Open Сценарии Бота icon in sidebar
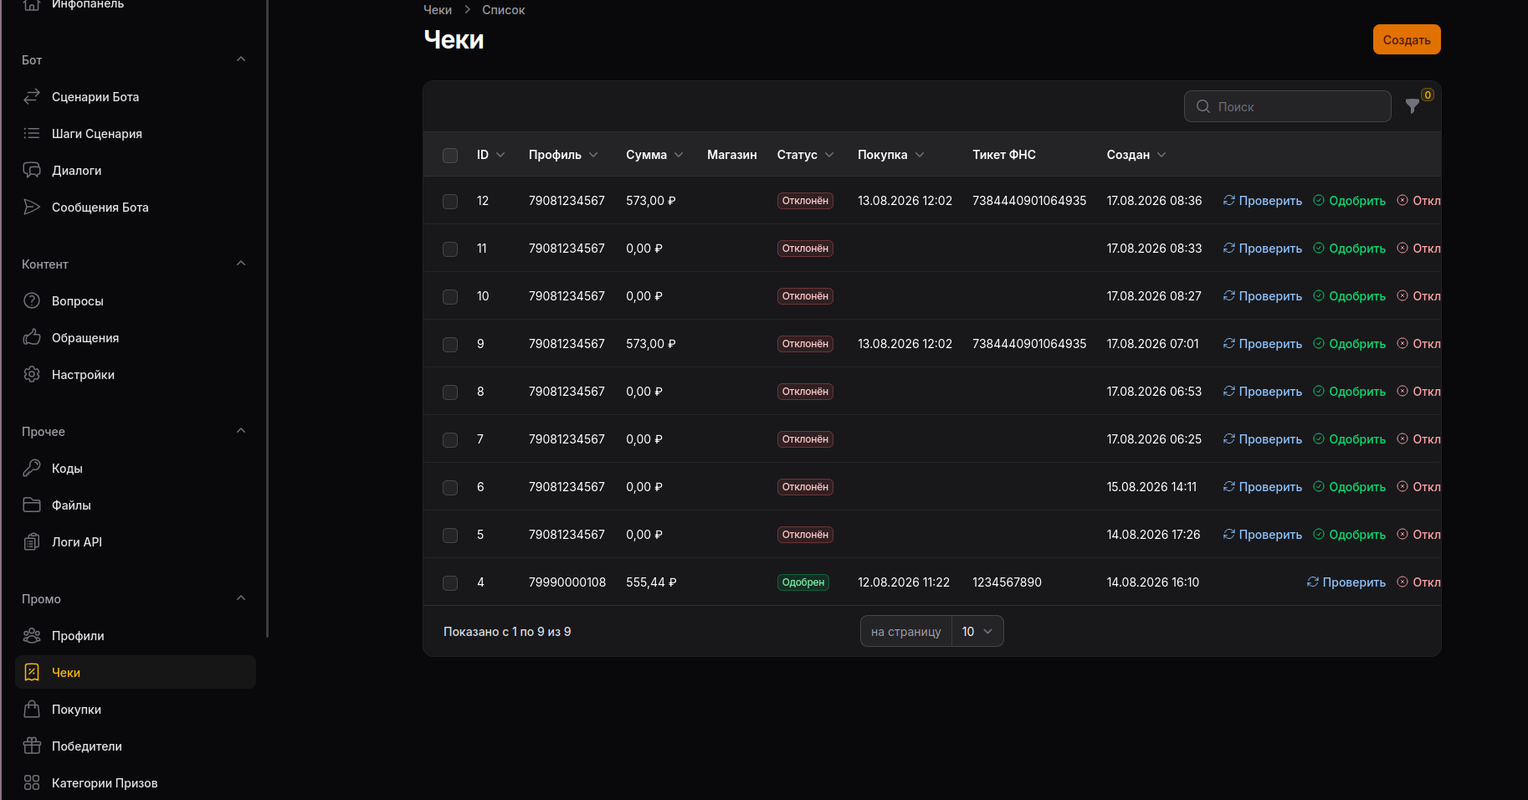The width and height of the screenshot is (1528, 800). point(32,97)
